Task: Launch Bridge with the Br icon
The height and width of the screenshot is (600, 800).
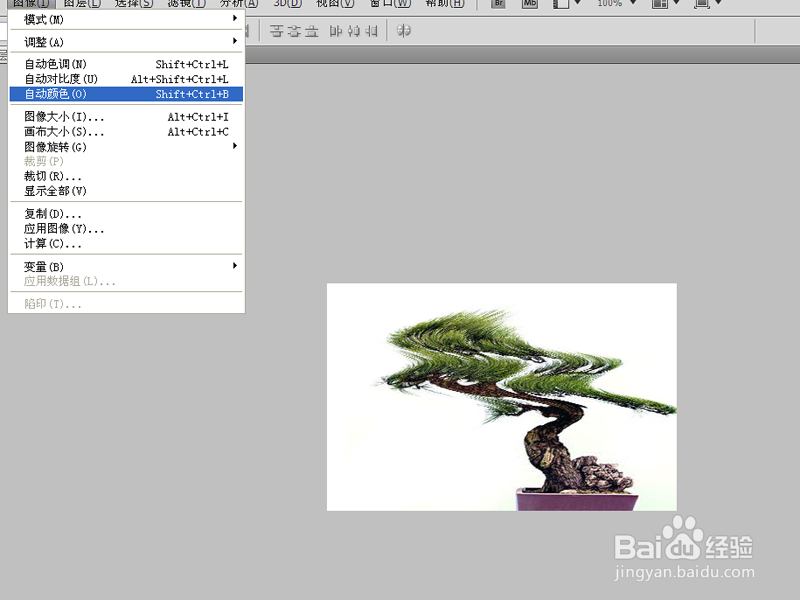Action: (x=498, y=3)
